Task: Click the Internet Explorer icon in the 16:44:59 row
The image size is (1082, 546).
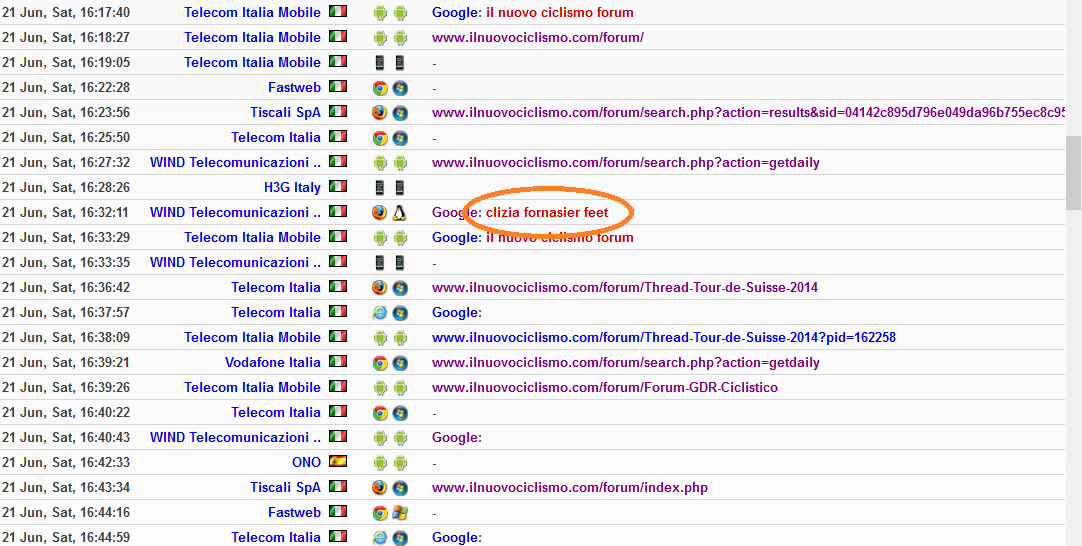Action: point(380,538)
